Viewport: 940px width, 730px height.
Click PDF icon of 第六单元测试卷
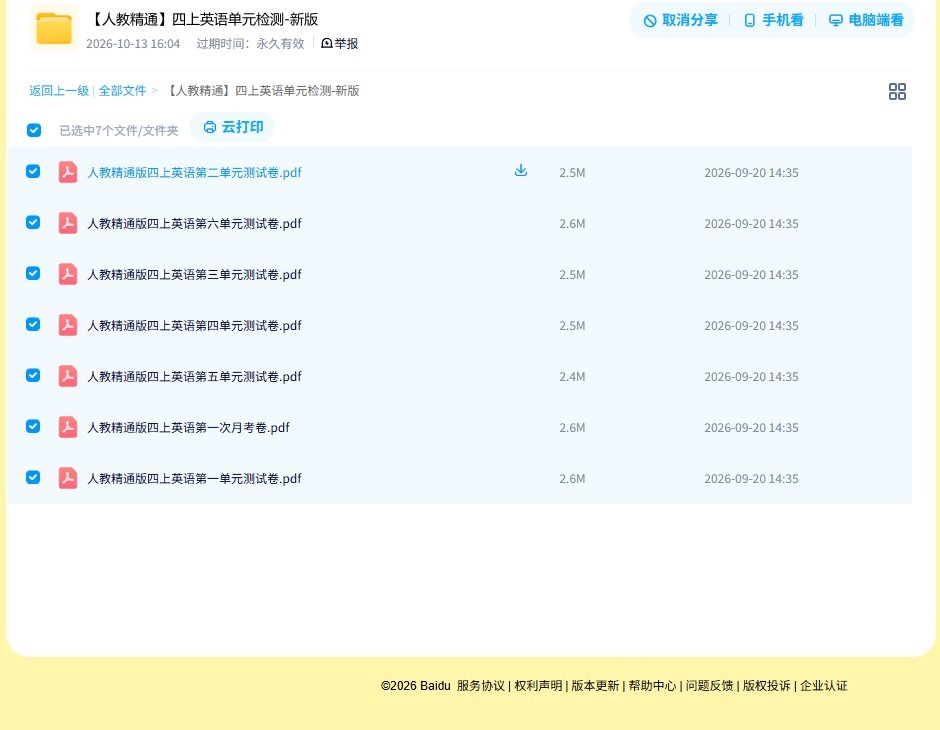click(x=68, y=223)
